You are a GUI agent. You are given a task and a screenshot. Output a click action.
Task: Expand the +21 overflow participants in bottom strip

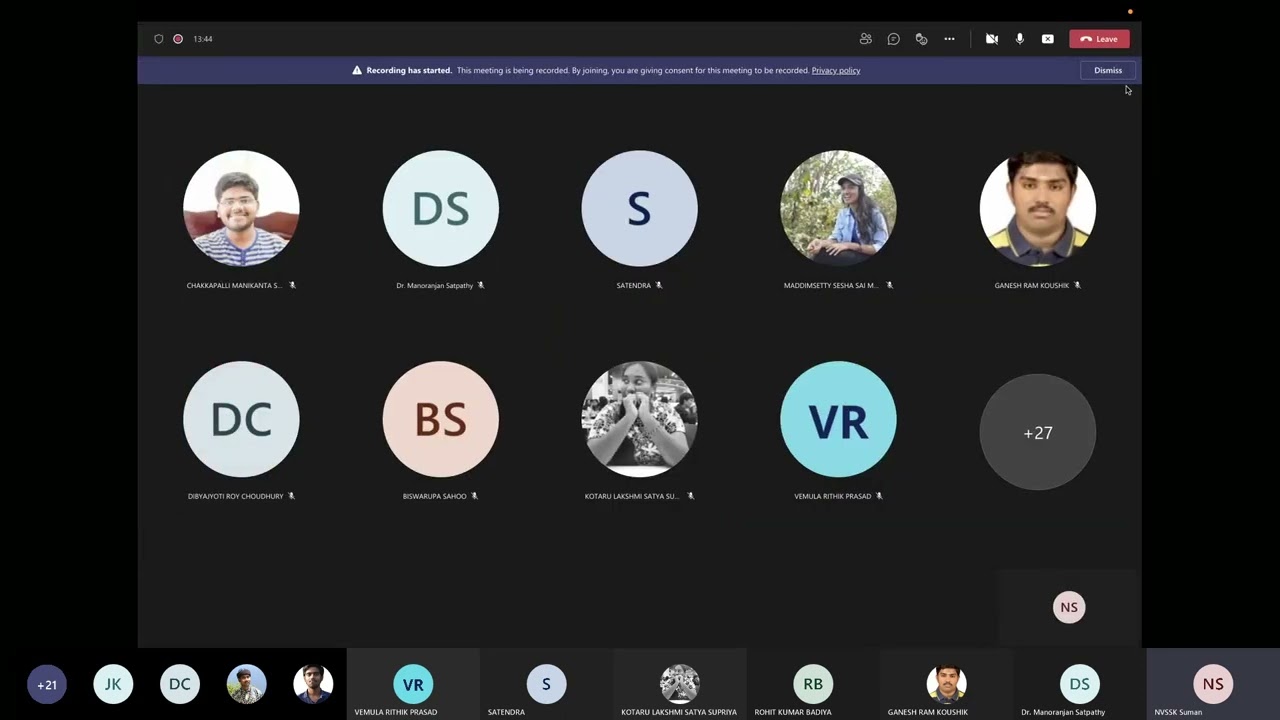tap(47, 685)
